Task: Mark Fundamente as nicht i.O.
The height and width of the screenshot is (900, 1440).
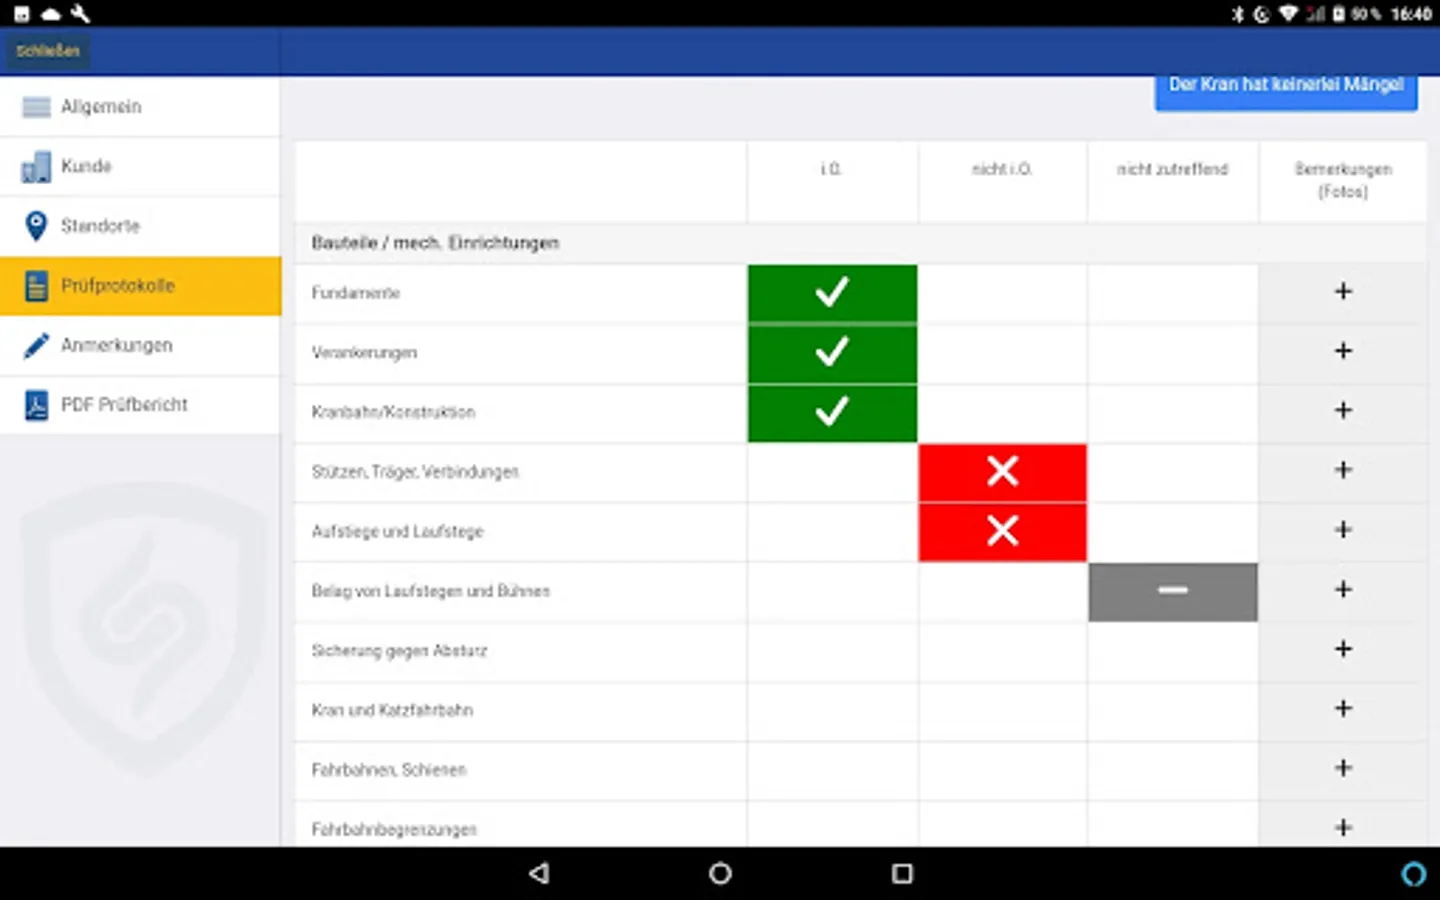Action: [x=1002, y=293]
